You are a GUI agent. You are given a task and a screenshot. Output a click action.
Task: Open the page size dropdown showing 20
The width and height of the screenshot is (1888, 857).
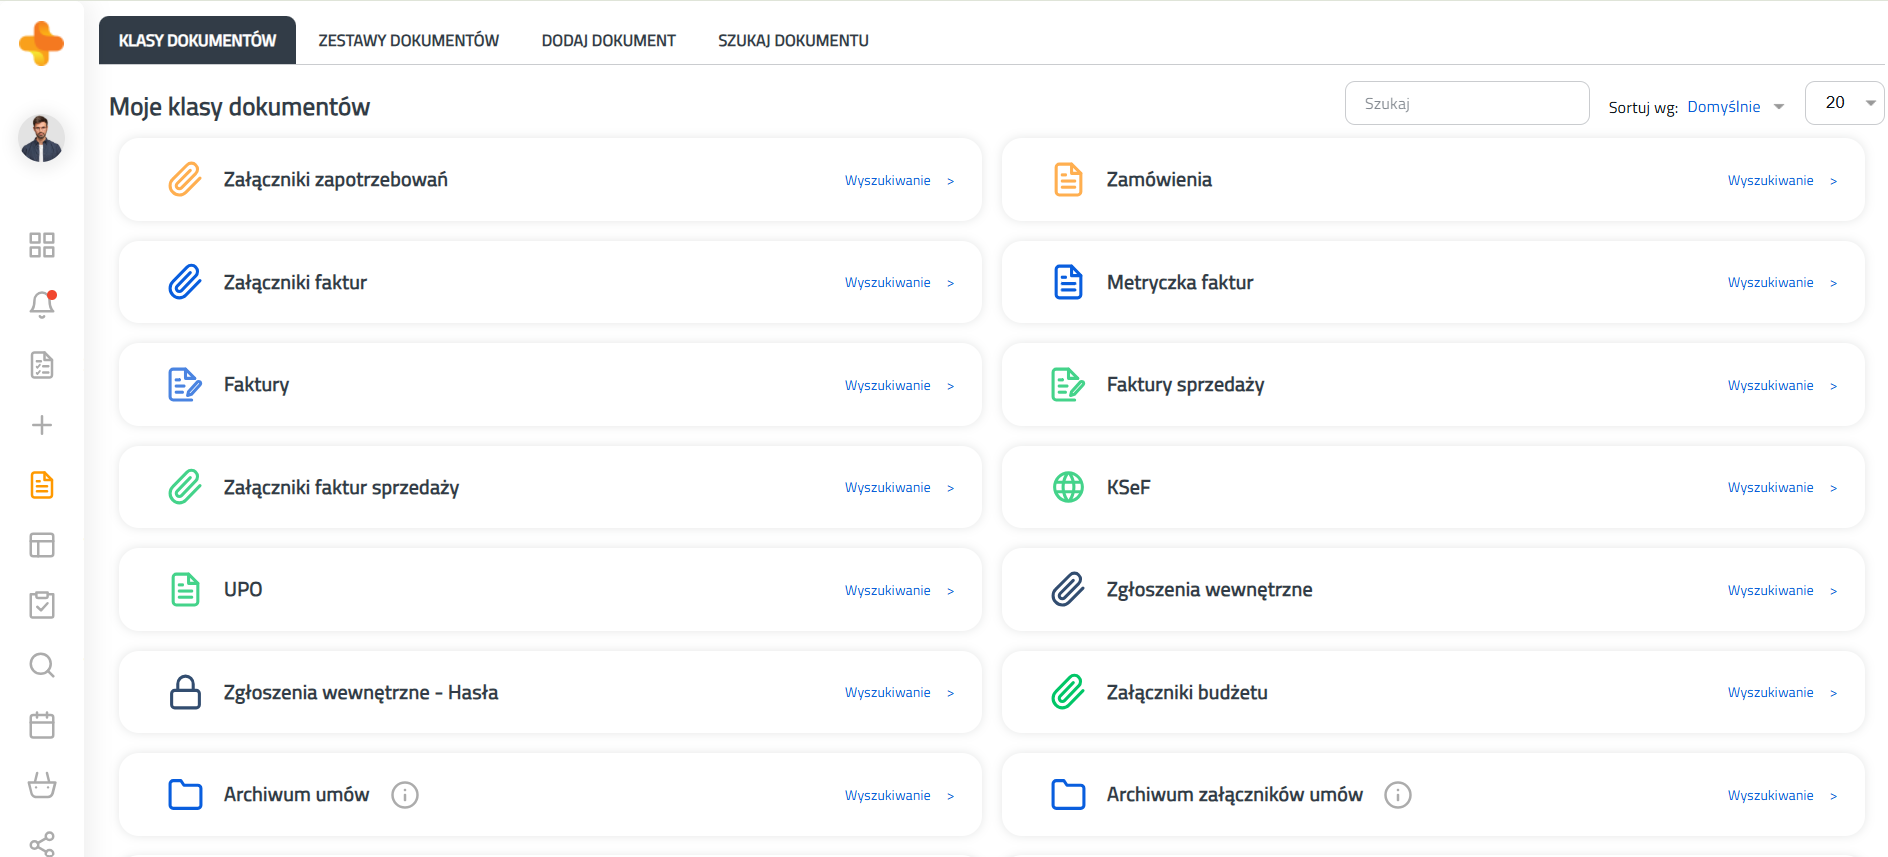(1844, 103)
